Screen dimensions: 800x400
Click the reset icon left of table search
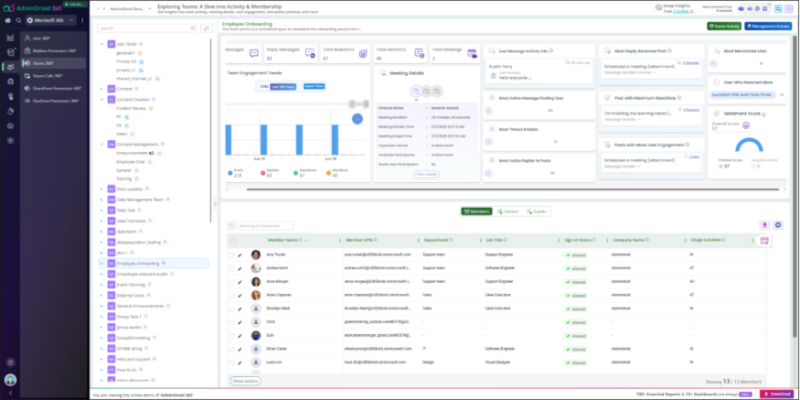click(x=231, y=225)
